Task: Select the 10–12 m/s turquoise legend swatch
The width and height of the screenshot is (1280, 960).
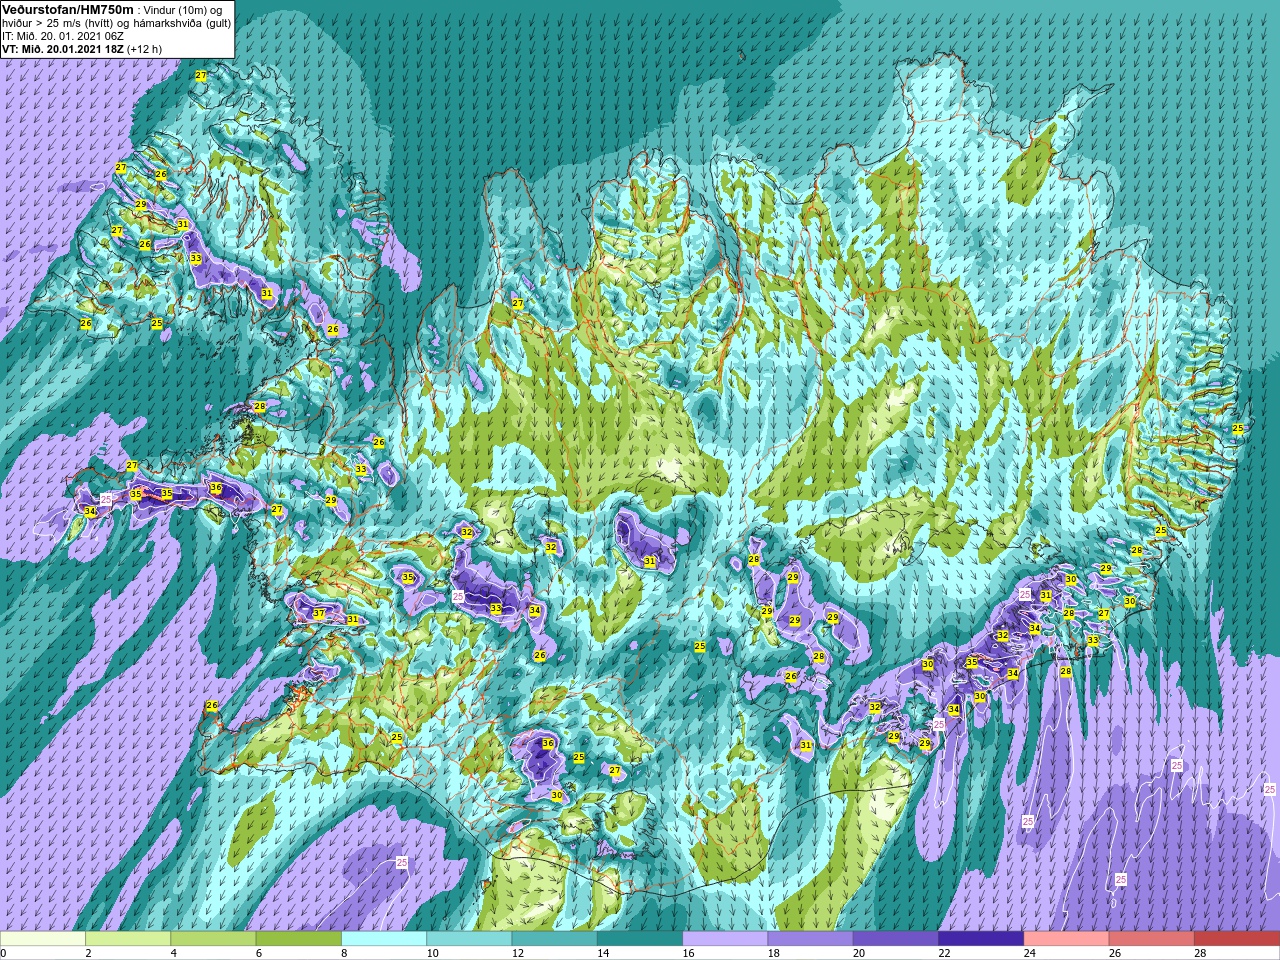Action: coord(469,939)
